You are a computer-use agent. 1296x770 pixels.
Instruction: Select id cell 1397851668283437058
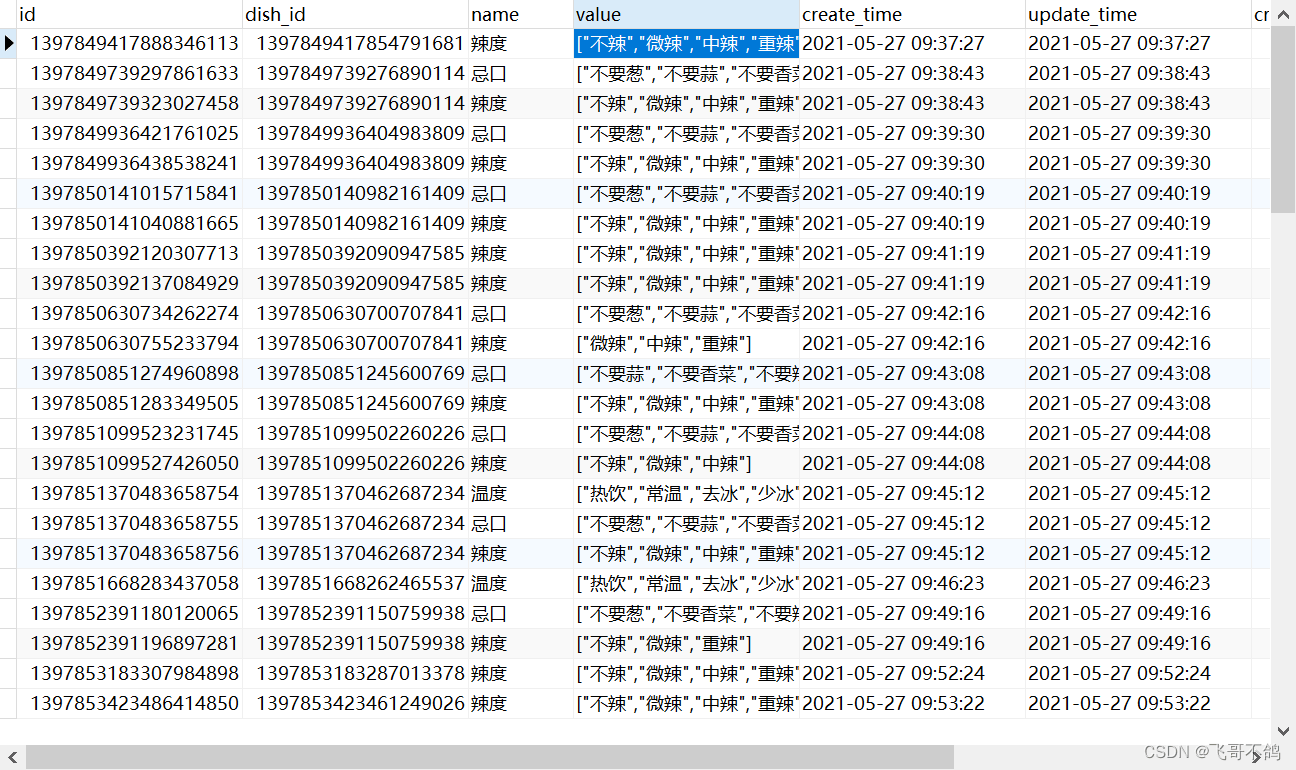click(130, 583)
